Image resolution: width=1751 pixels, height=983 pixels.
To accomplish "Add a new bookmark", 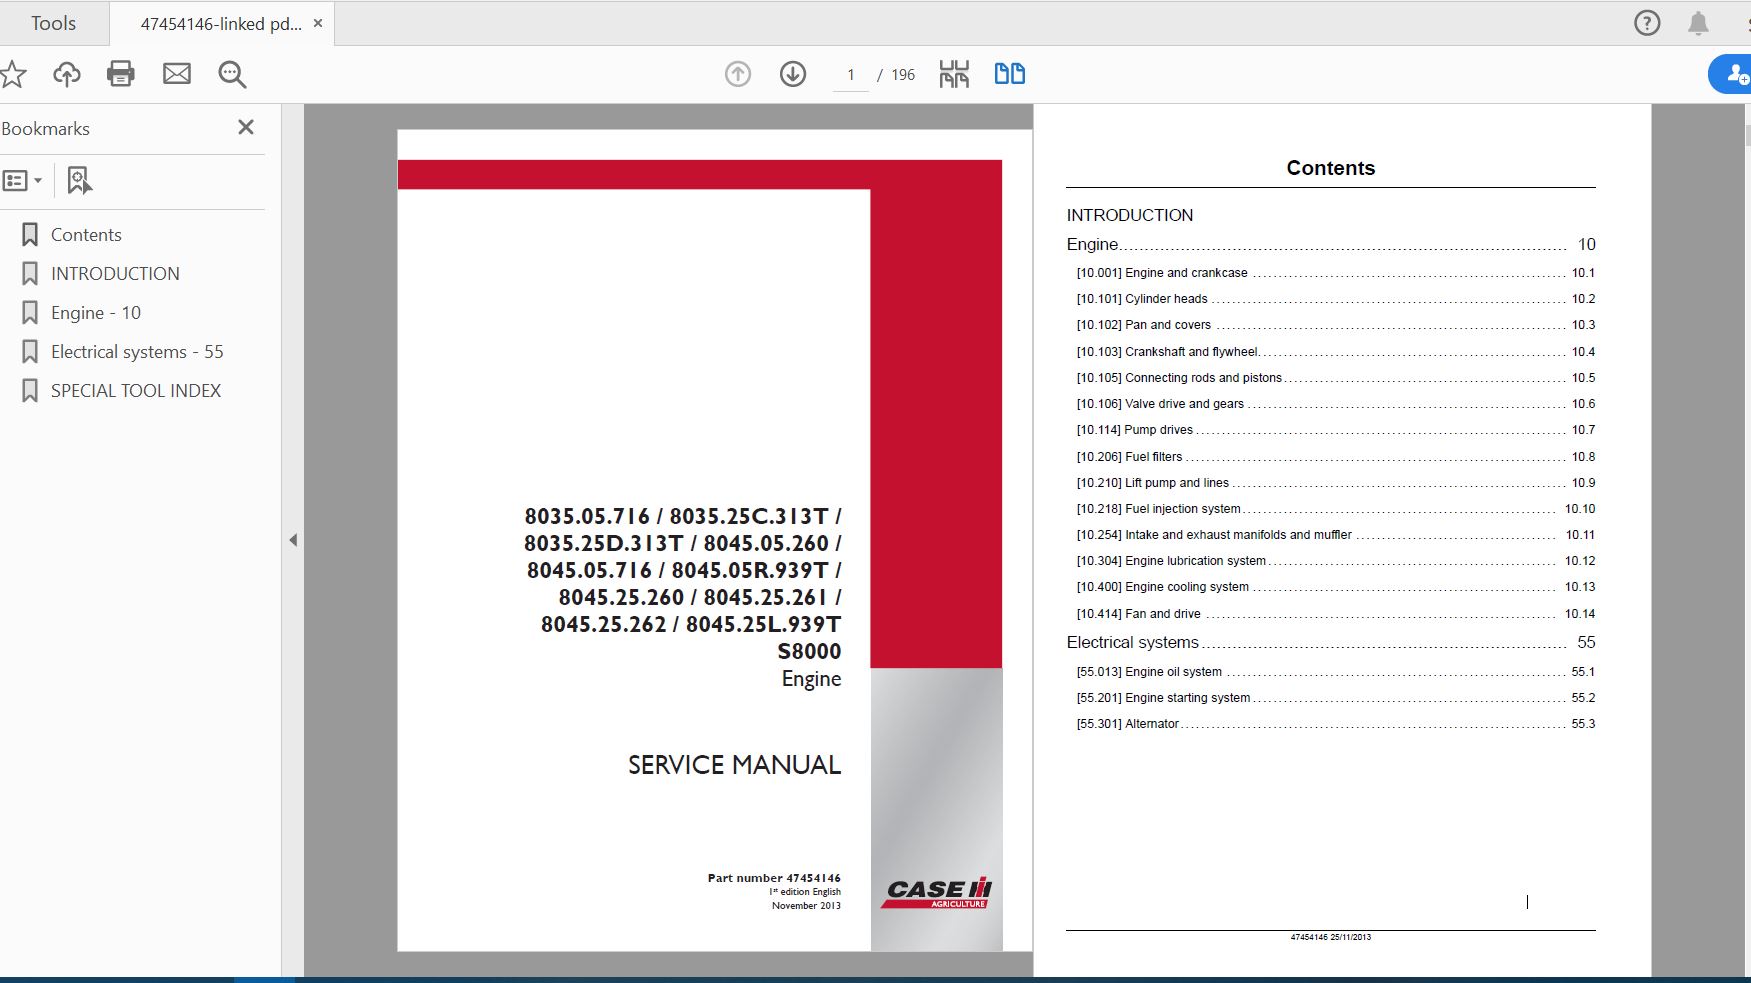I will pos(79,181).
